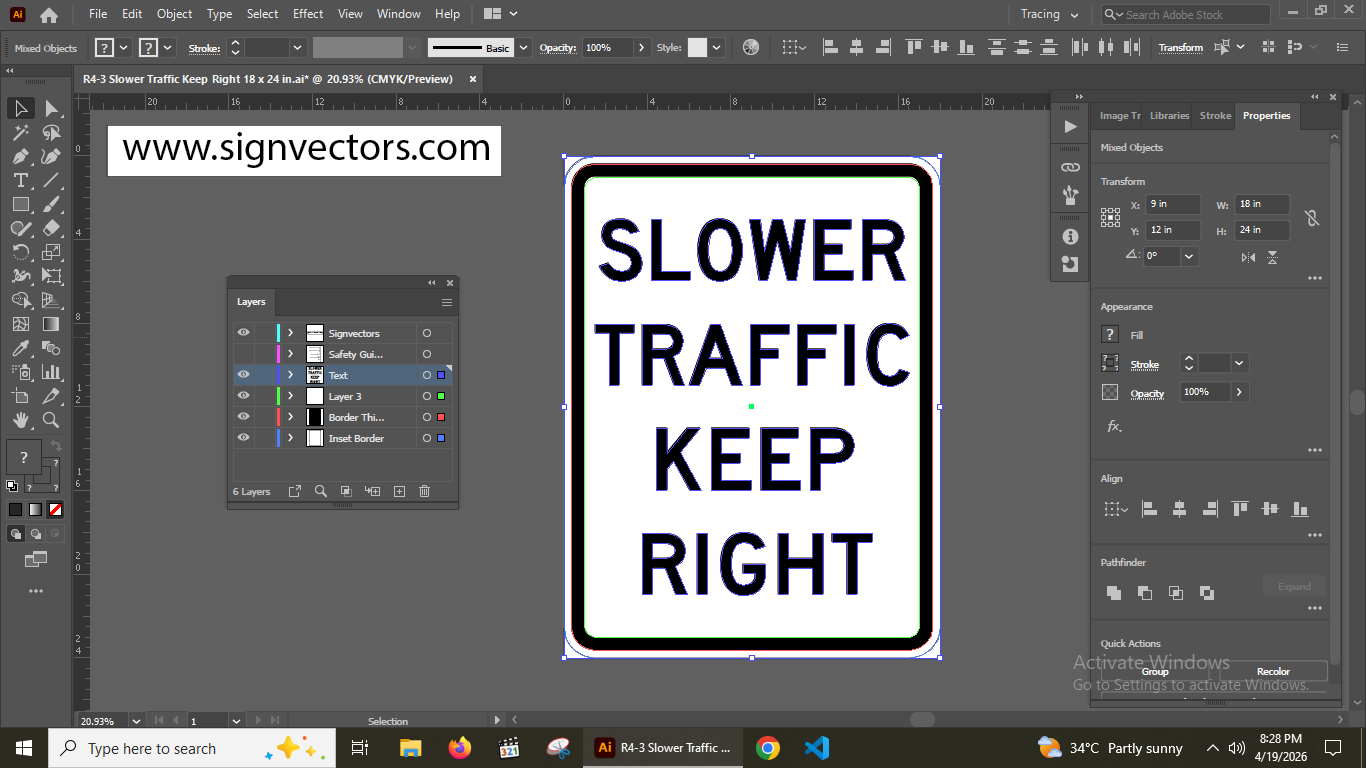Screen dimensions: 1366x768
Task: Click the Group quick action button
Action: (x=1154, y=671)
